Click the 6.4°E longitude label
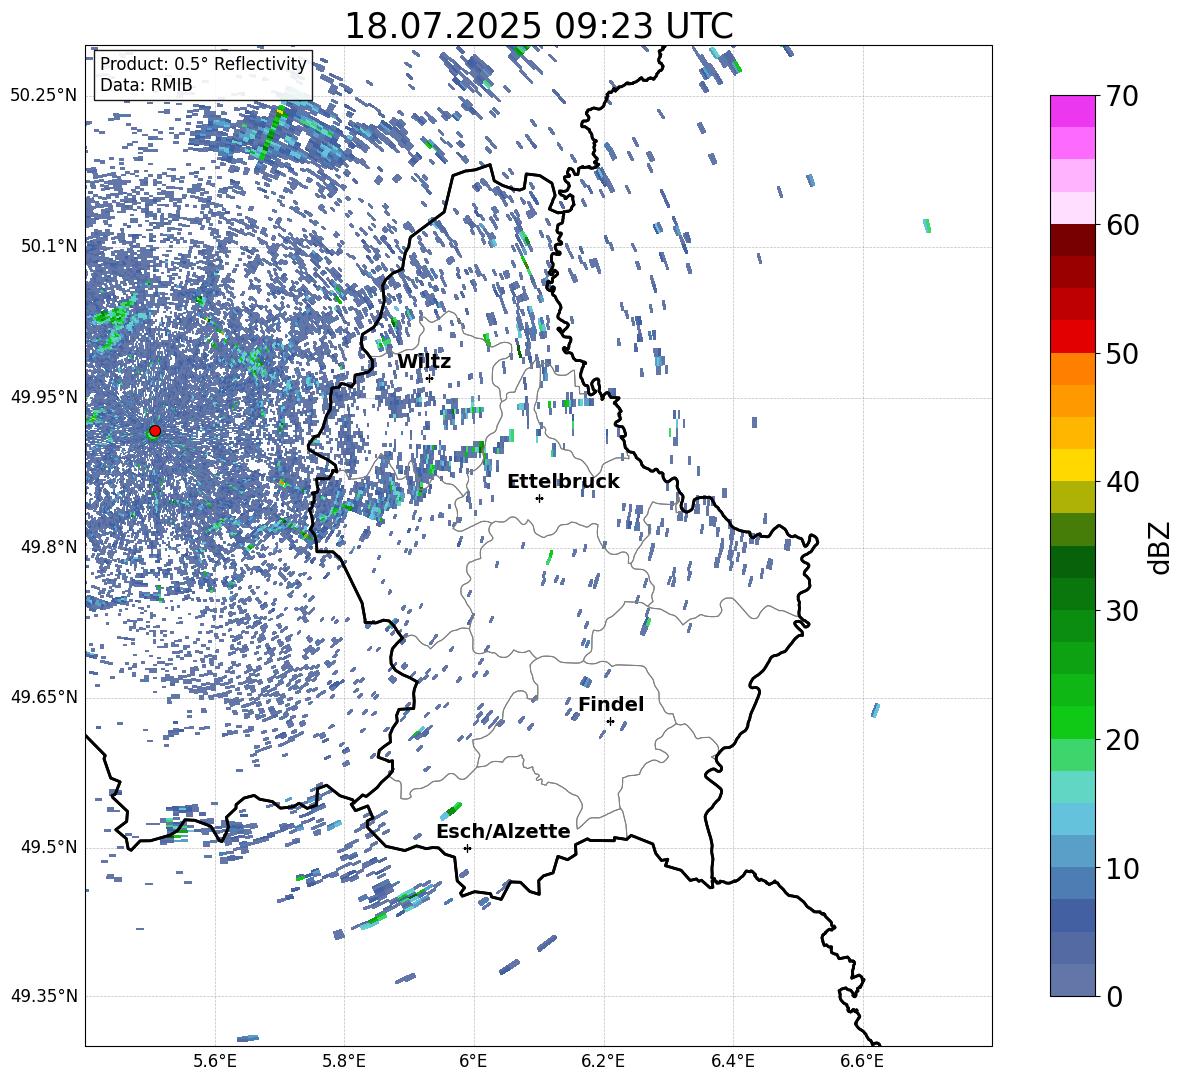Image resolution: width=1184 pixels, height=1081 pixels. click(x=732, y=1061)
